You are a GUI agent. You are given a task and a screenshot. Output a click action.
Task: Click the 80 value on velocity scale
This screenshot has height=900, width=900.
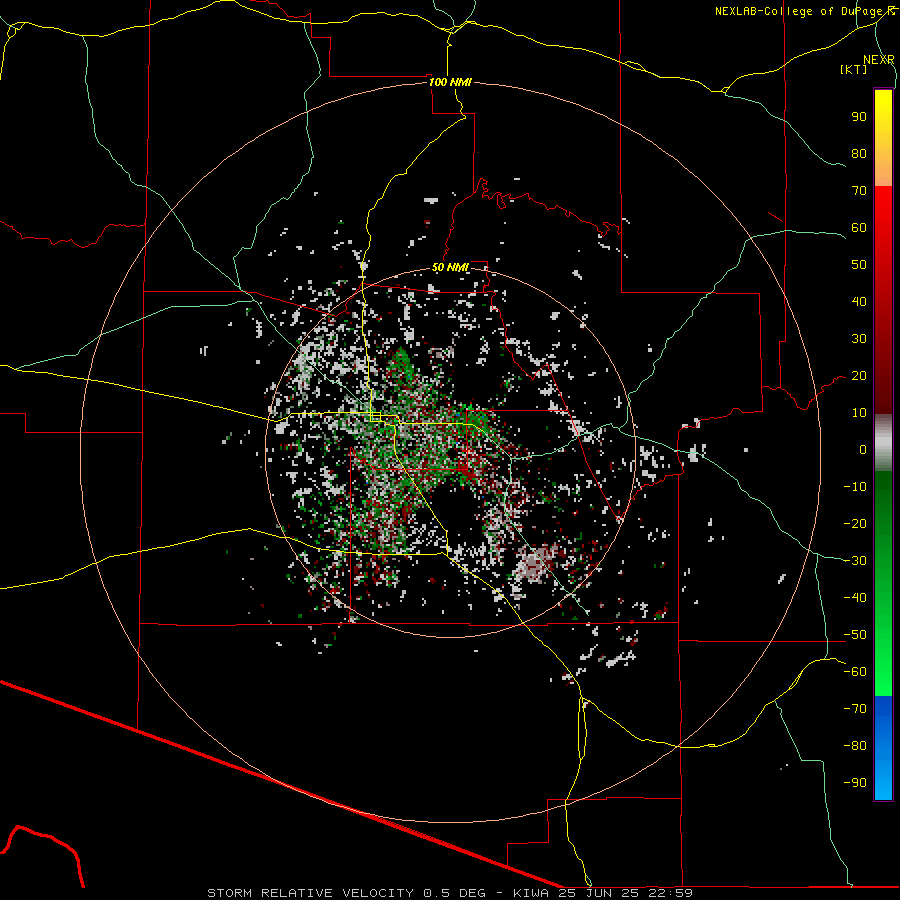pos(859,154)
